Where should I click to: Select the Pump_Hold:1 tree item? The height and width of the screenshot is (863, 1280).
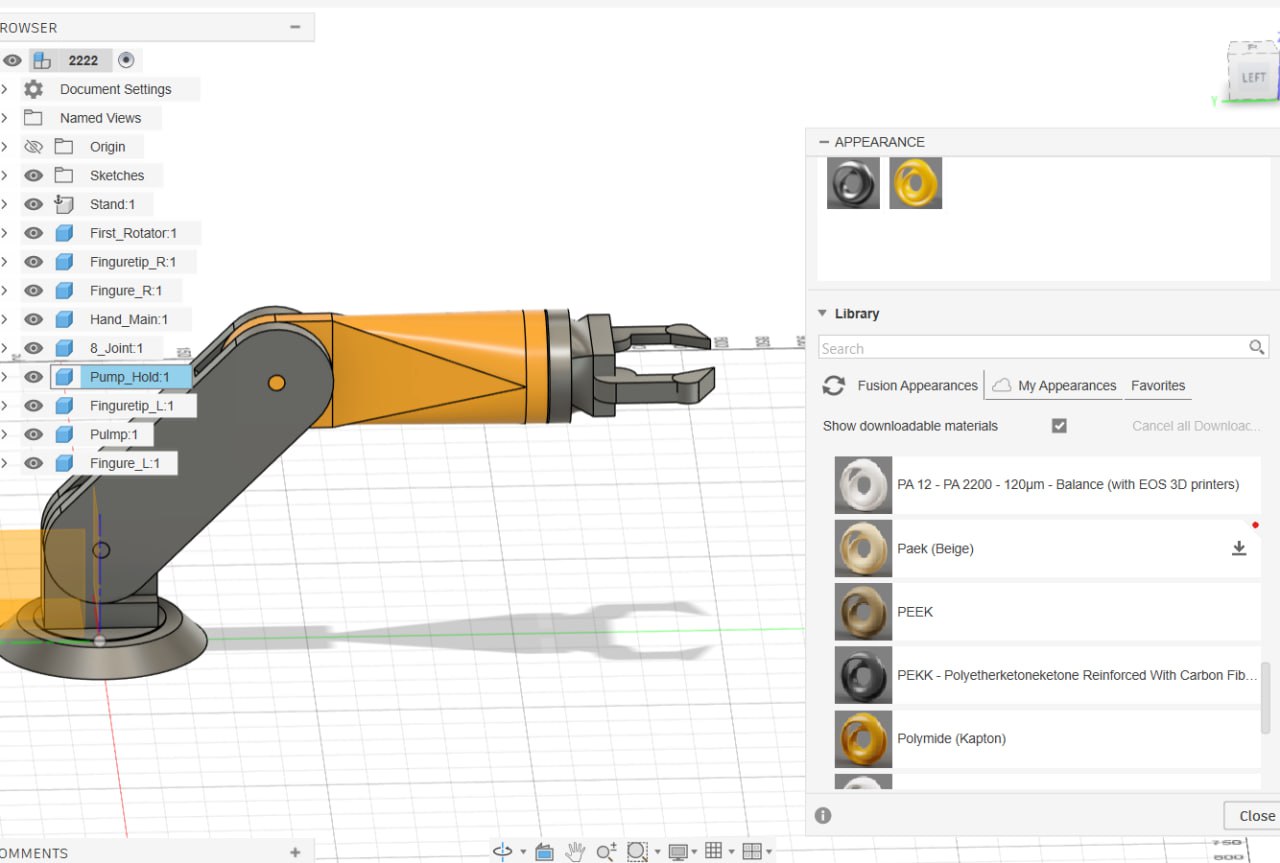130,377
